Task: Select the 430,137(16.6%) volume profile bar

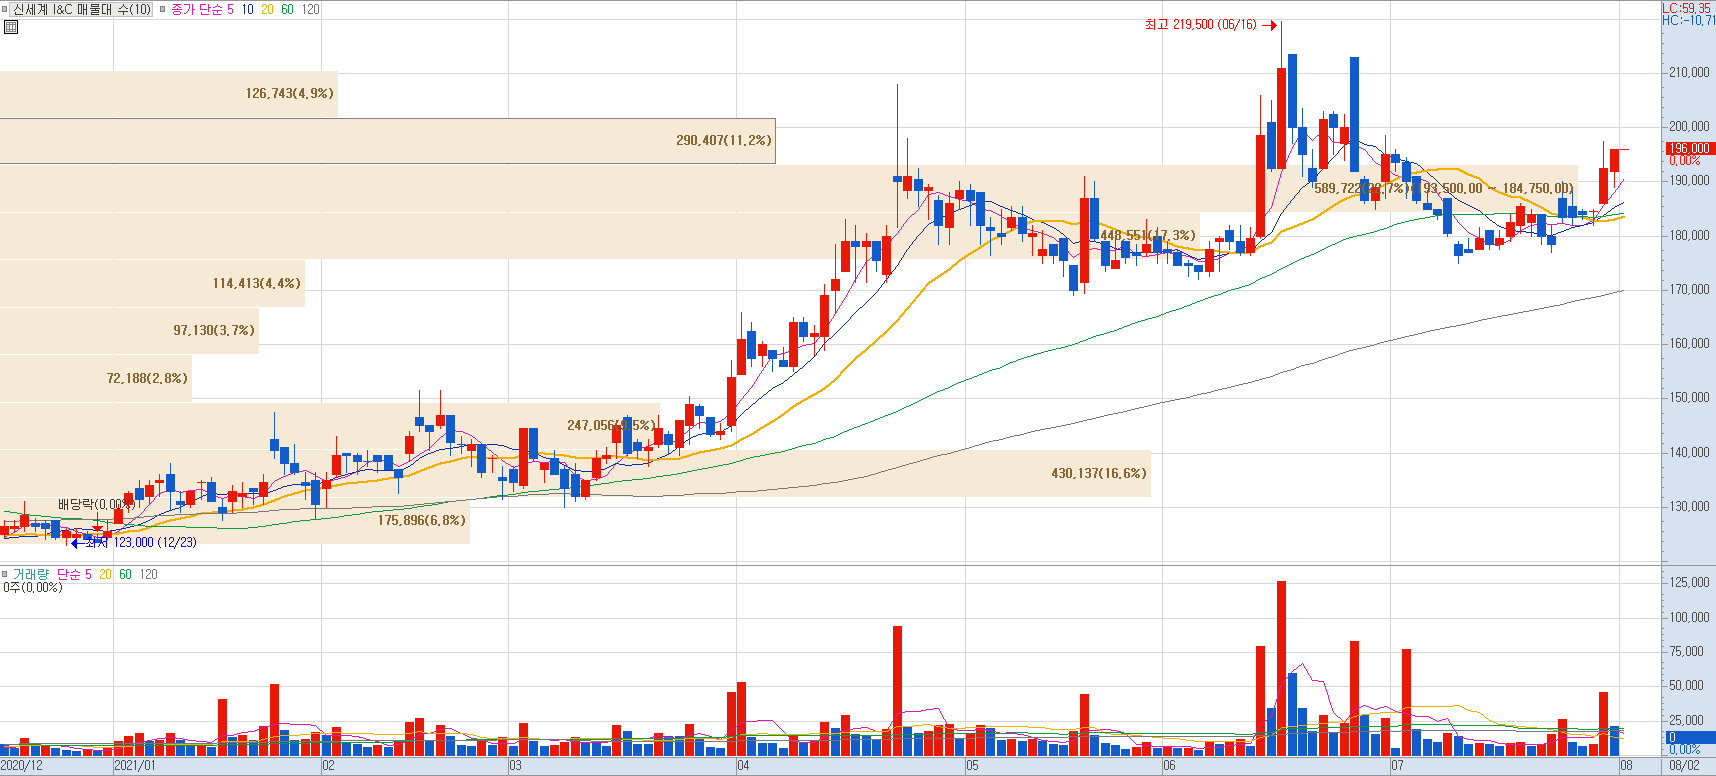Action: pos(575,473)
